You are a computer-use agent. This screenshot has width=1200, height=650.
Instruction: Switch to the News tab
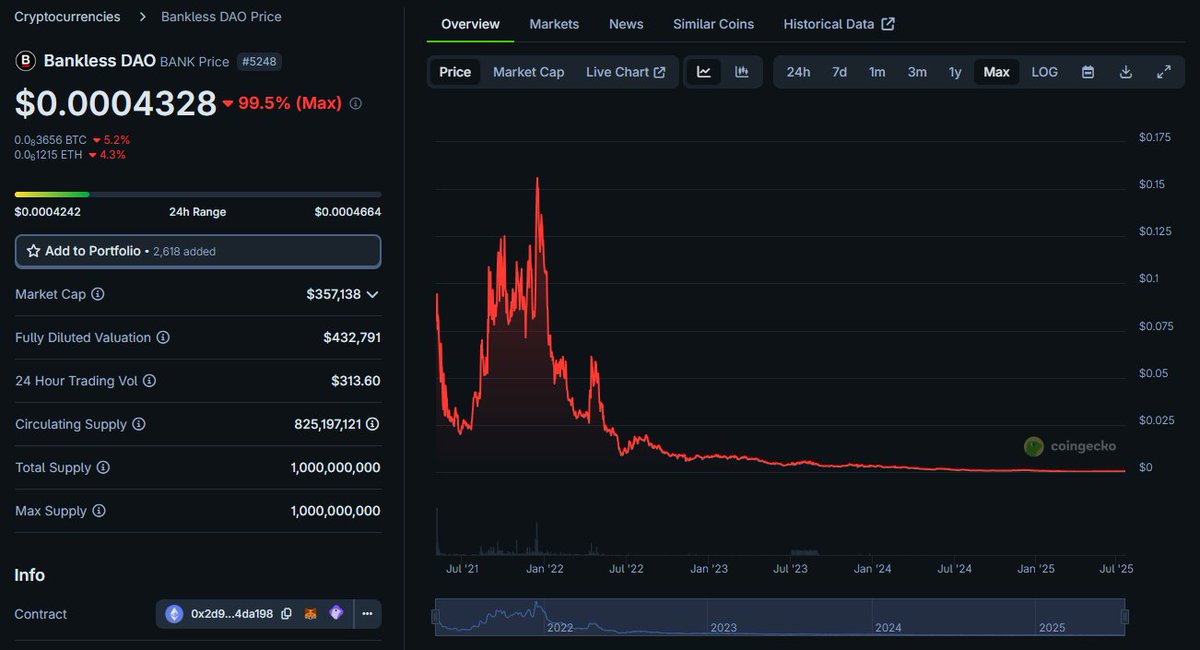click(x=626, y=24)
